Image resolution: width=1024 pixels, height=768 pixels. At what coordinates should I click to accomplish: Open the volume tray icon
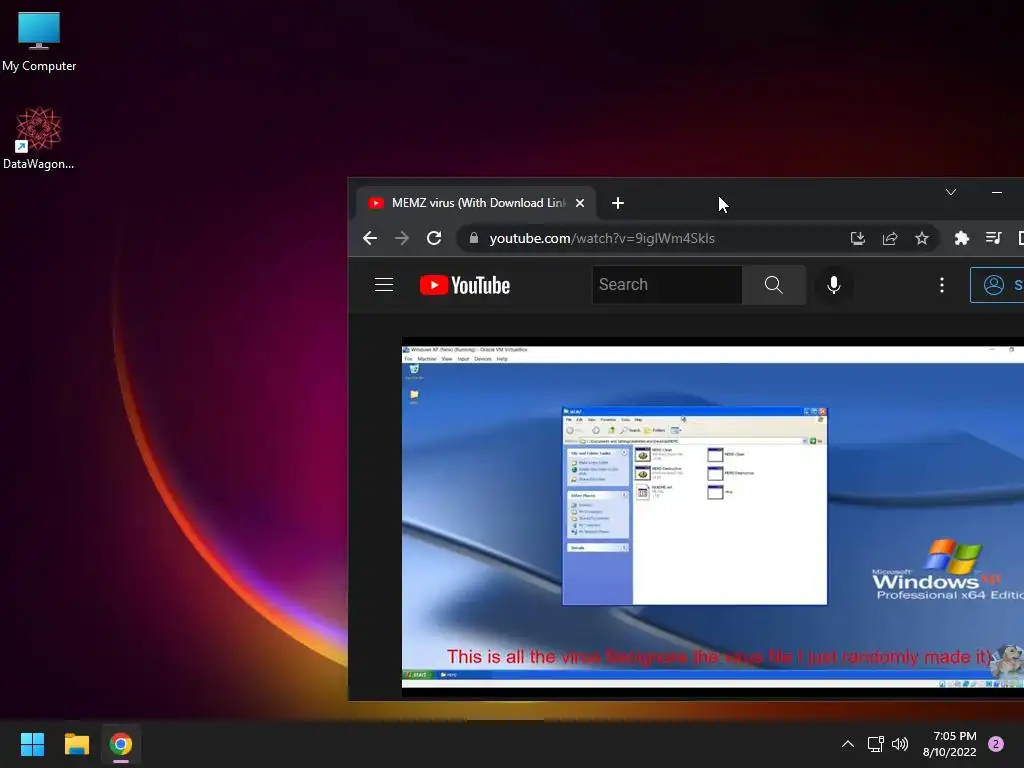[x=900, y=744]
